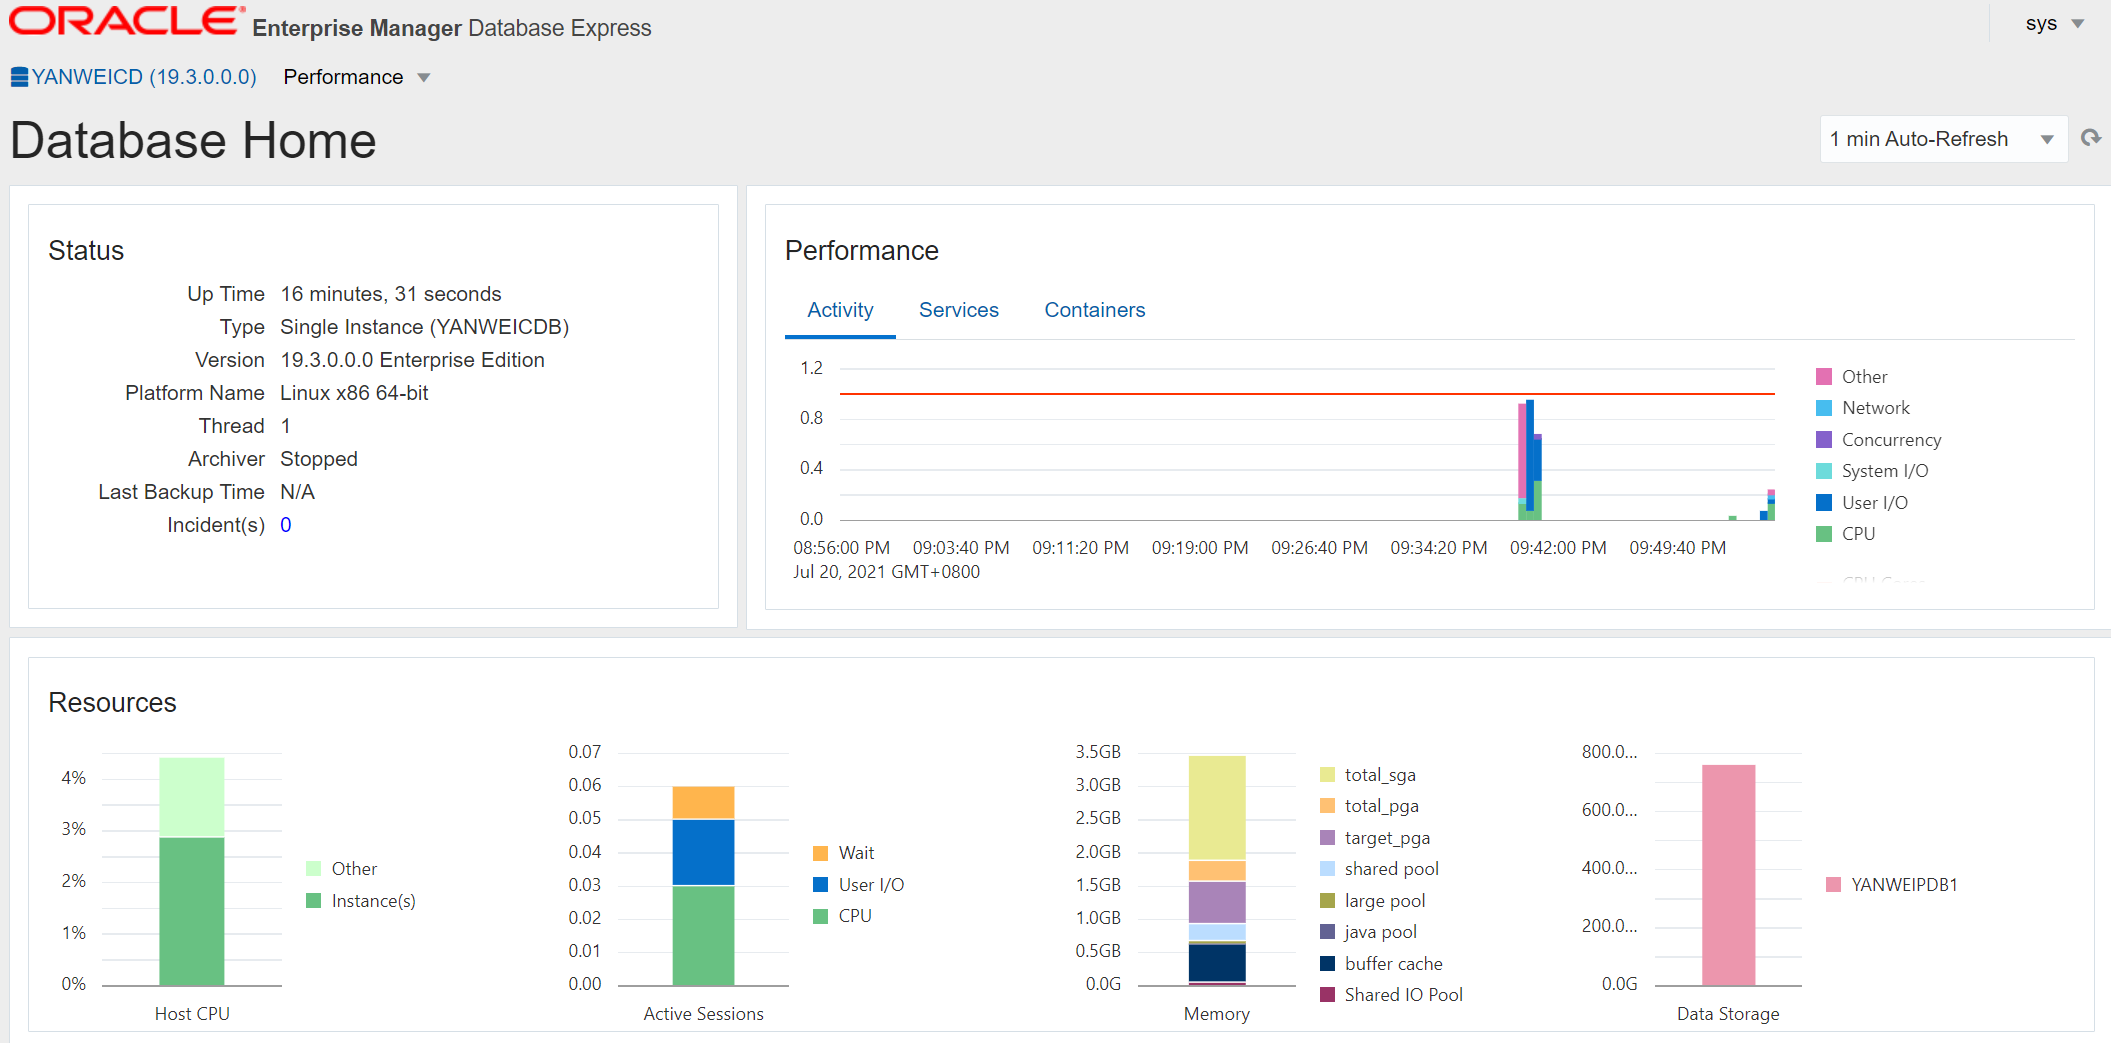Click the Shared IO Pool legend swatch
Viewport: 2111px width, 1043px height.
click(1328, 995)
